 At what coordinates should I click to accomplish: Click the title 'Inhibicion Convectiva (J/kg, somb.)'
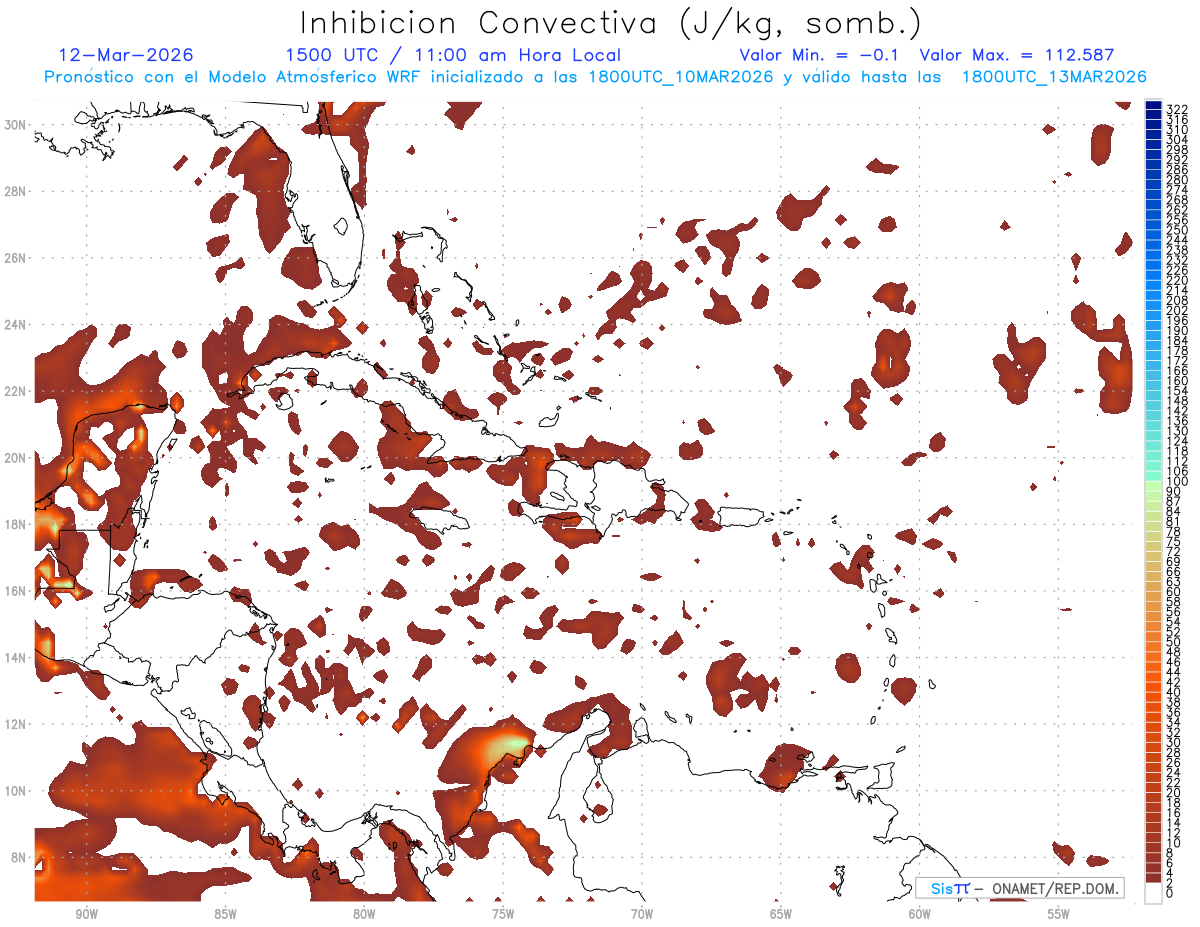coord(611,23)
